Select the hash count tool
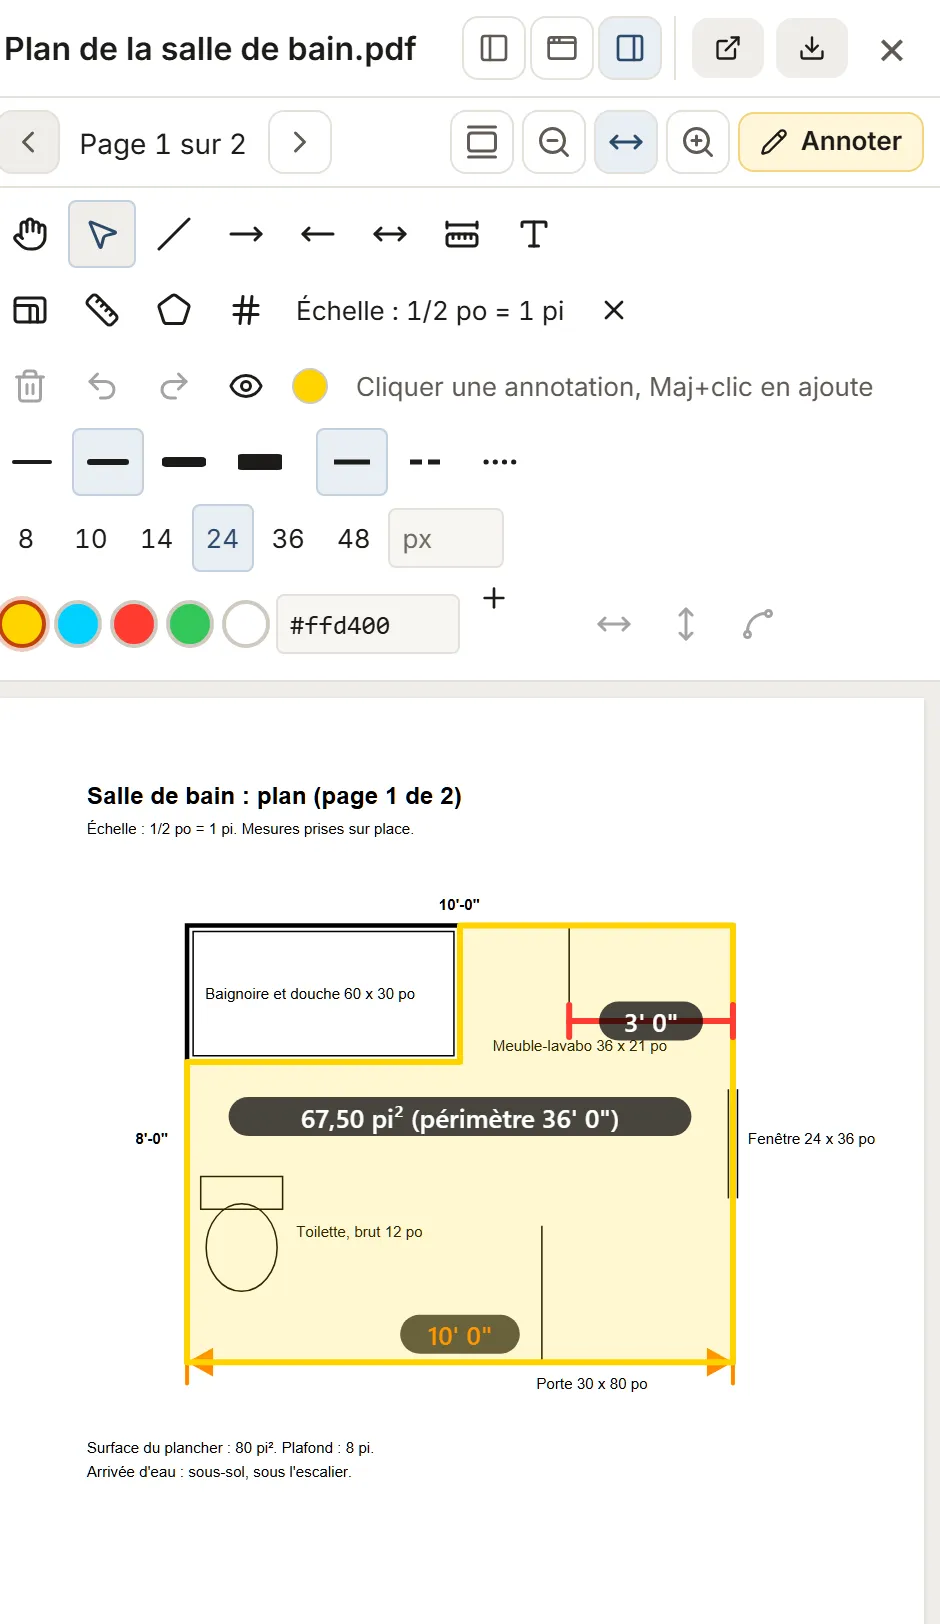The height and width of the screenshot is (1624, 940). coord(246,310)
